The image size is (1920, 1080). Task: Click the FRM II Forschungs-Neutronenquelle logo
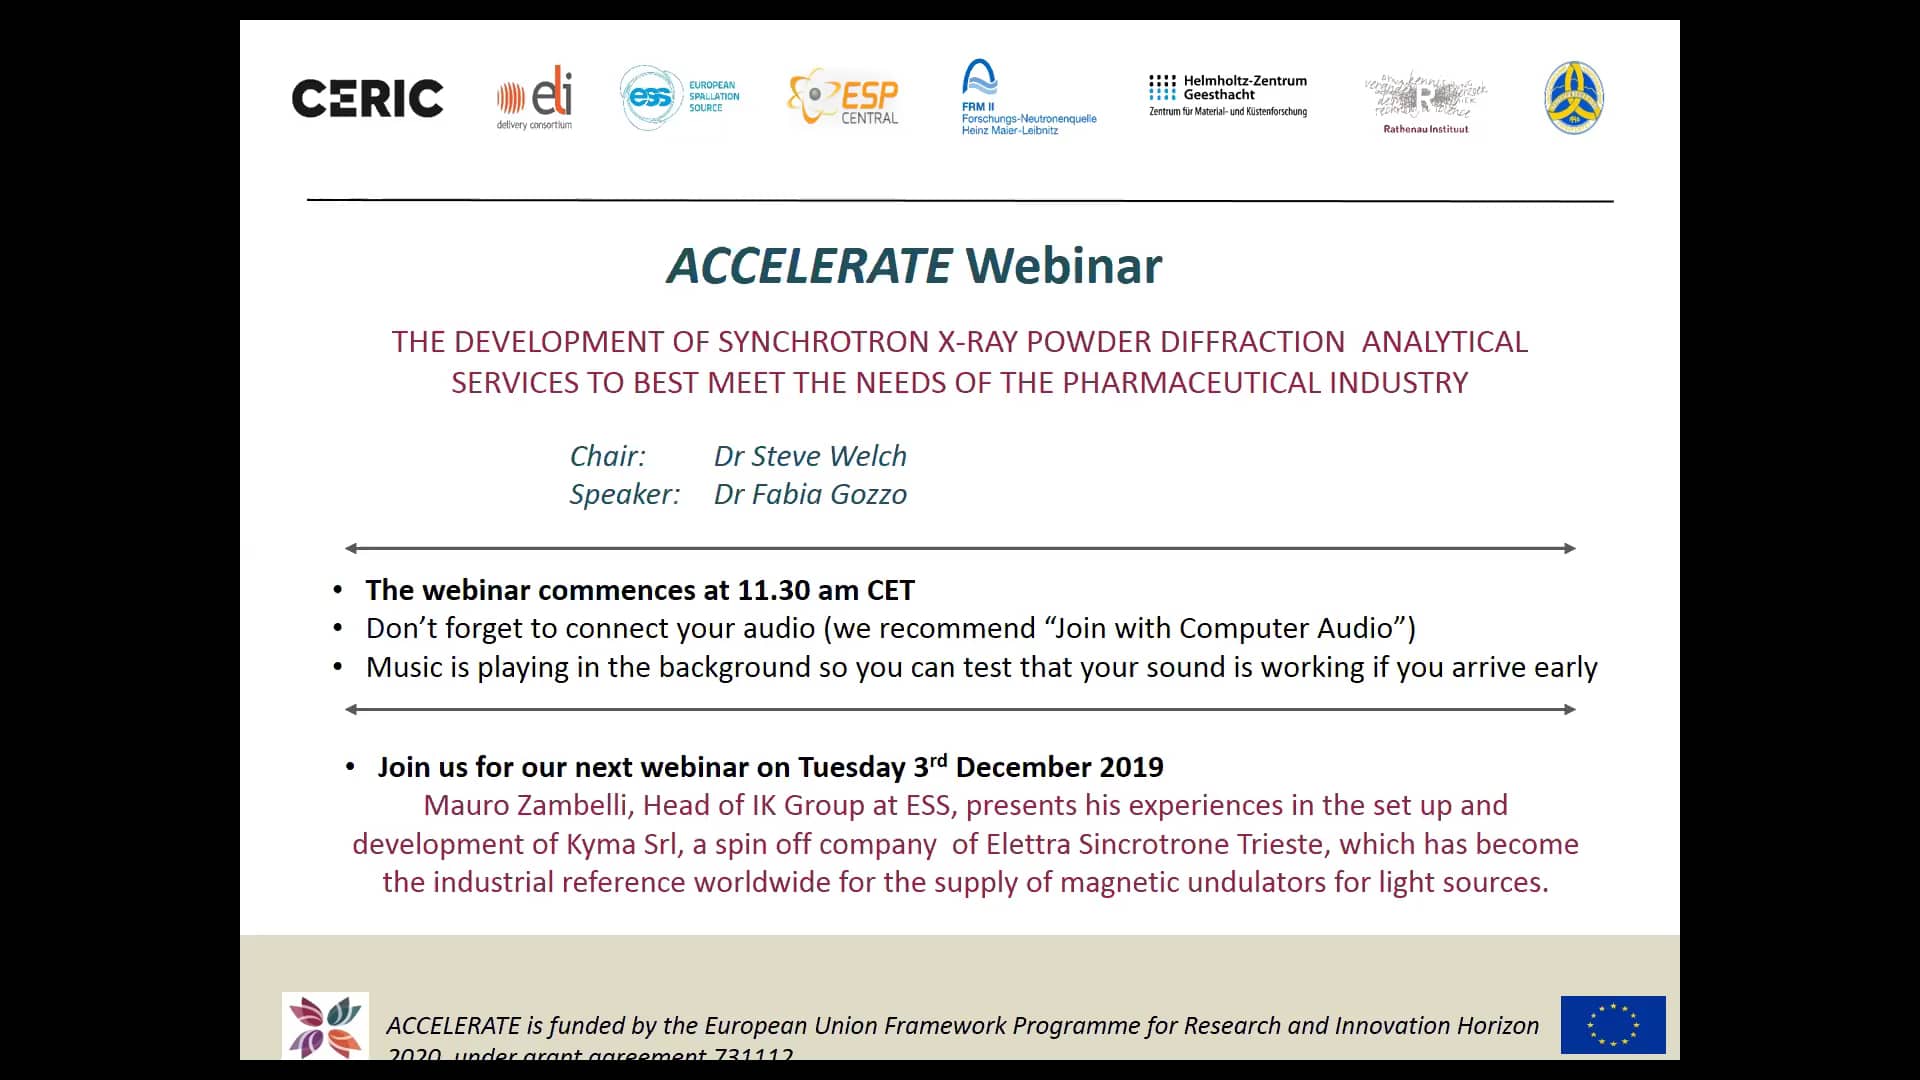coord(1028,97)
